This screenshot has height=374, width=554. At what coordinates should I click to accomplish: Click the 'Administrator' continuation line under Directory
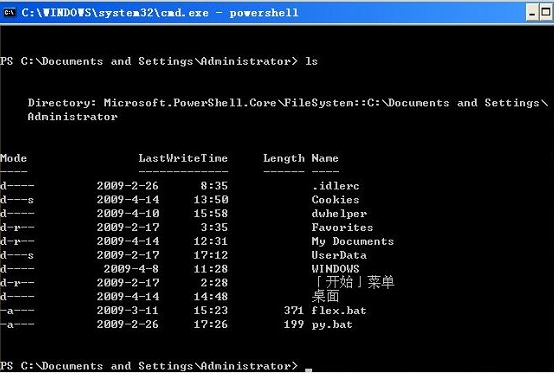[x=72, y=117]
